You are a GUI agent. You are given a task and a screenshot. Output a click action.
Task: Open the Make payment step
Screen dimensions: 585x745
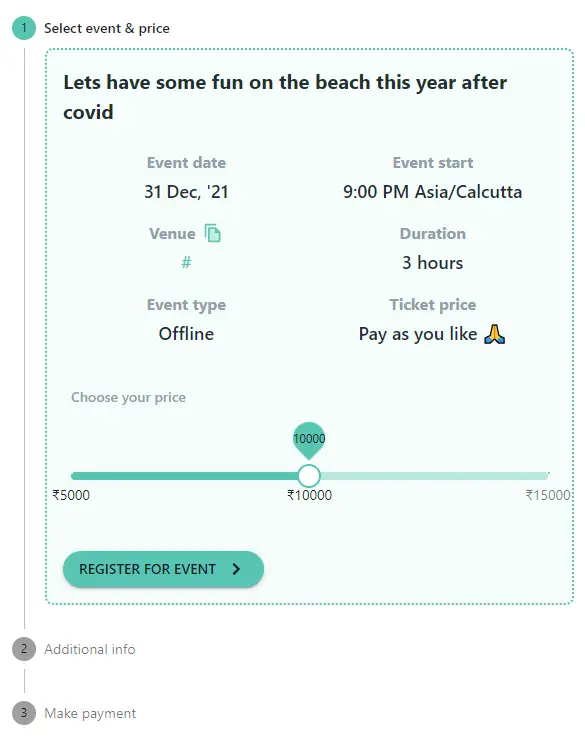click(90, 713)
